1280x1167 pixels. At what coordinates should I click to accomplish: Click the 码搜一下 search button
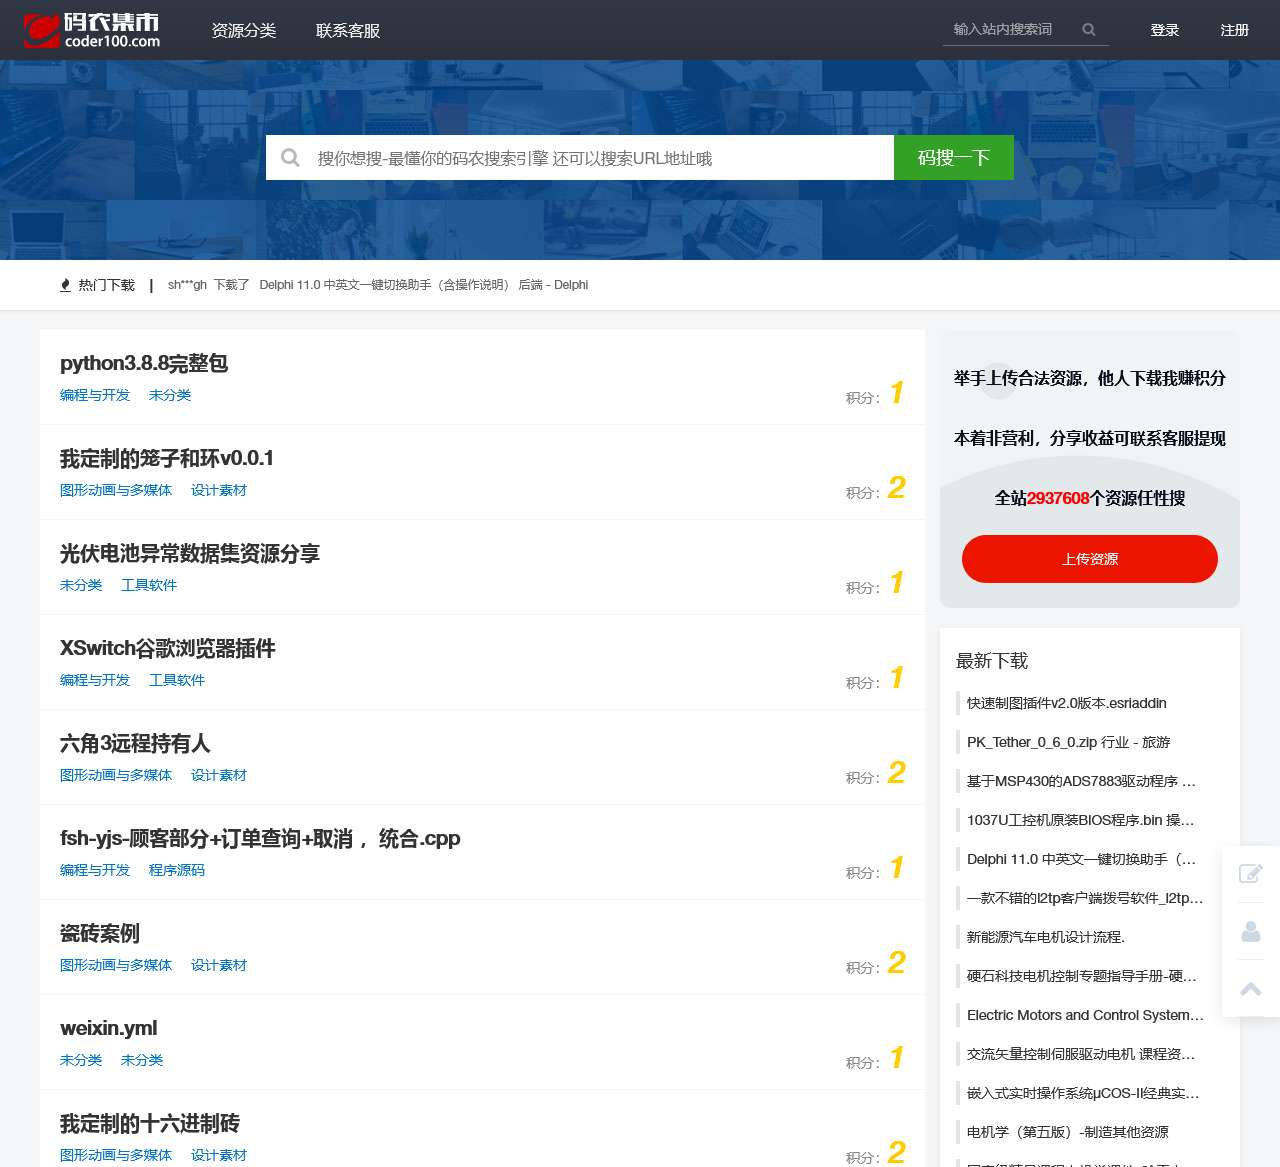(x=954, y=158)
